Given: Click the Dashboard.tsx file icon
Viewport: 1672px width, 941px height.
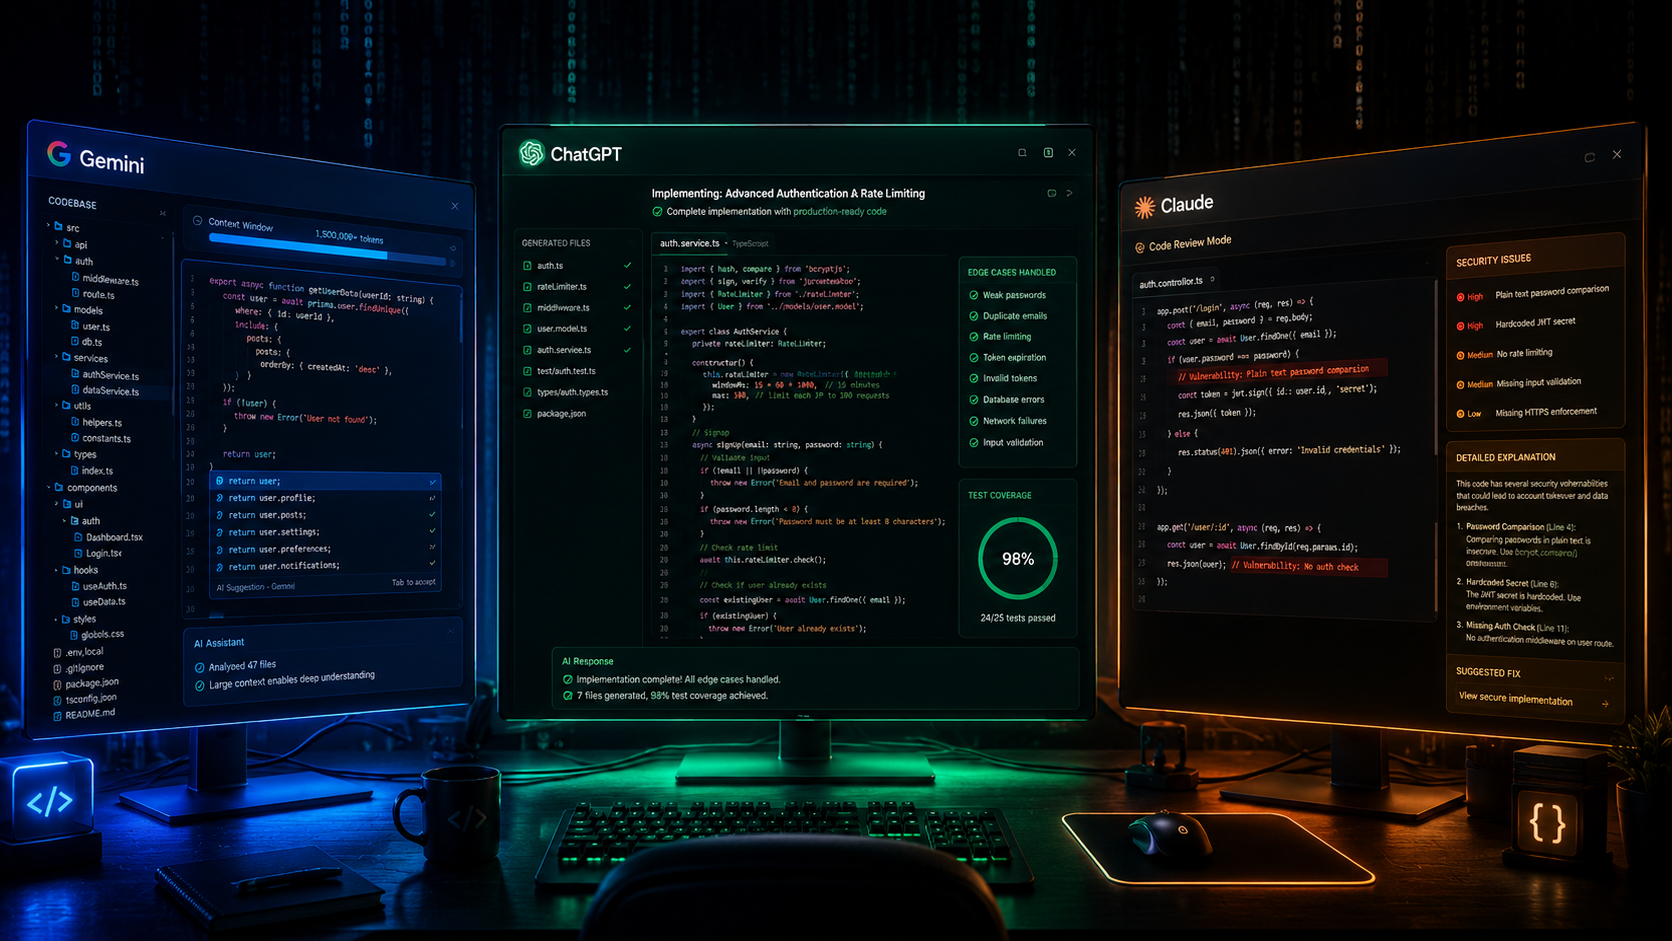Looking at the screenshot, I should tap(78, 537).
